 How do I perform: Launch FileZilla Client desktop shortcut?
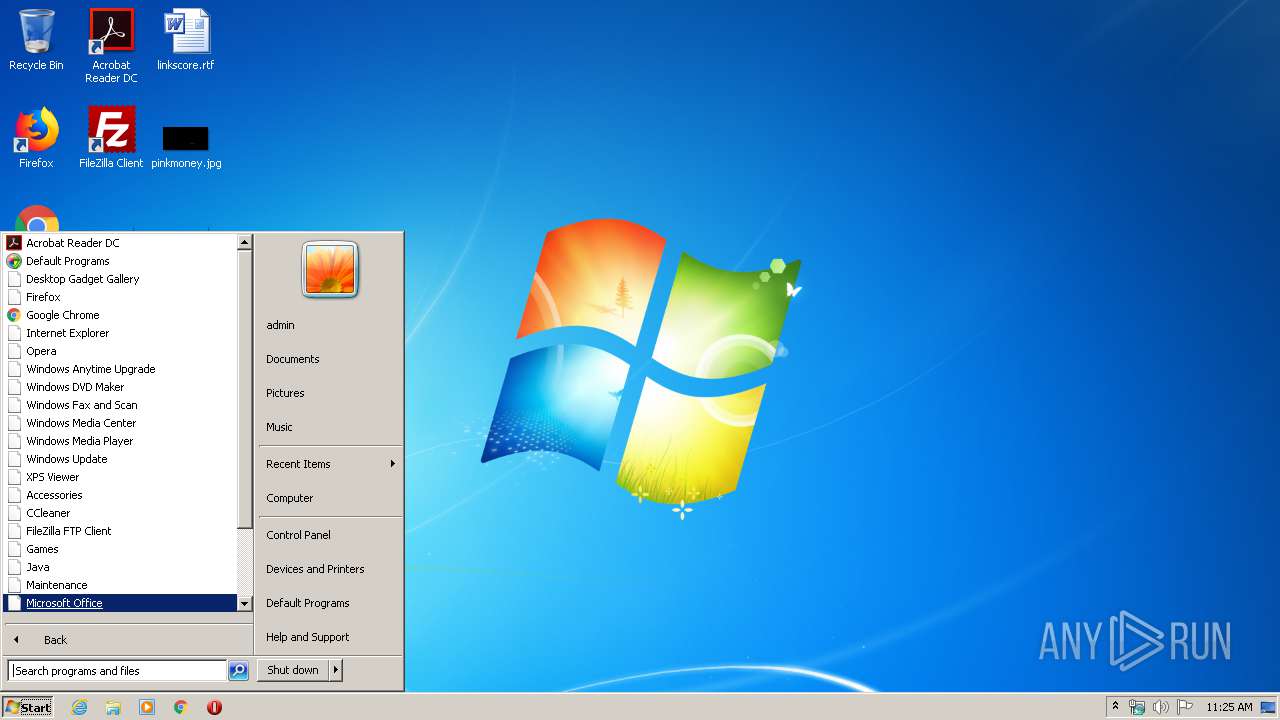click(111, 138)
